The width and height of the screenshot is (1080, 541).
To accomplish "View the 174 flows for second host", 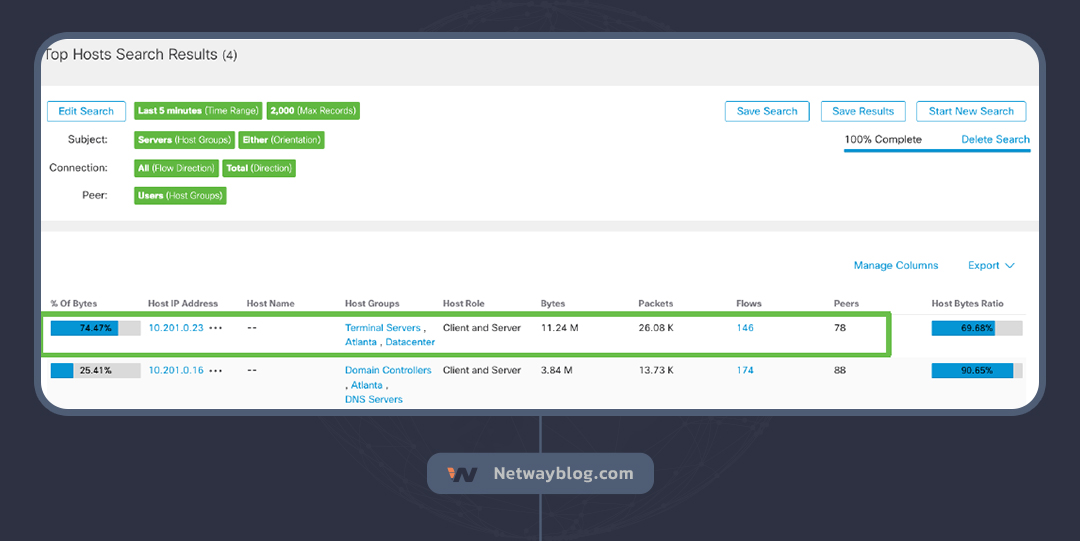I will (745, 370).
